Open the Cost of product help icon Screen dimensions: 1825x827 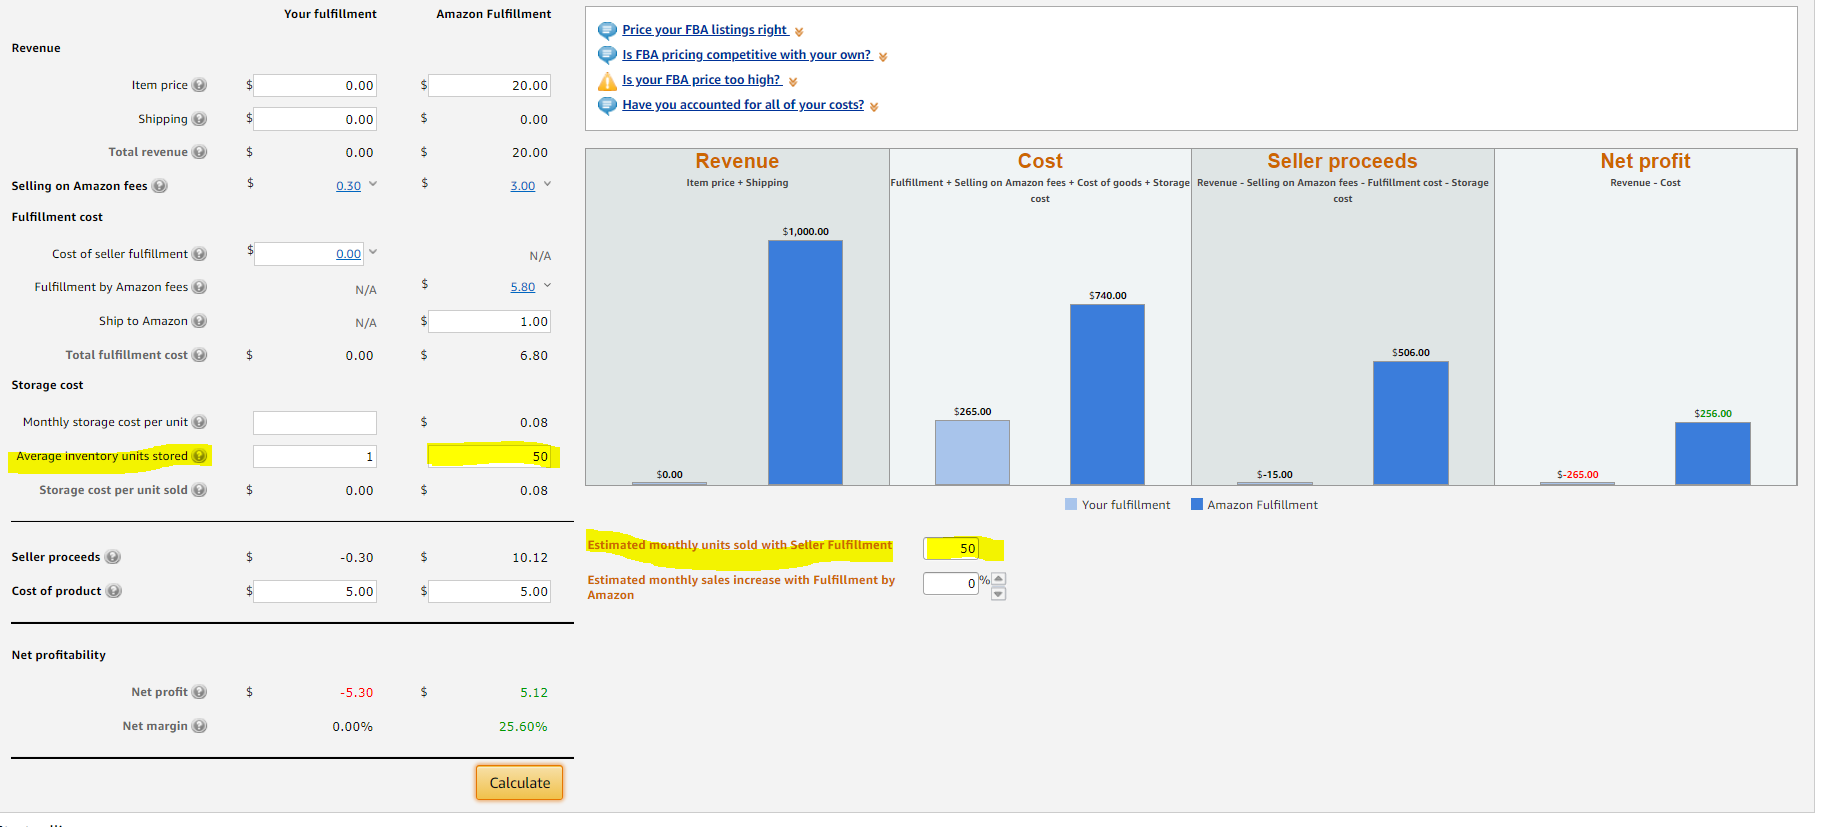(x=114, y=591)
